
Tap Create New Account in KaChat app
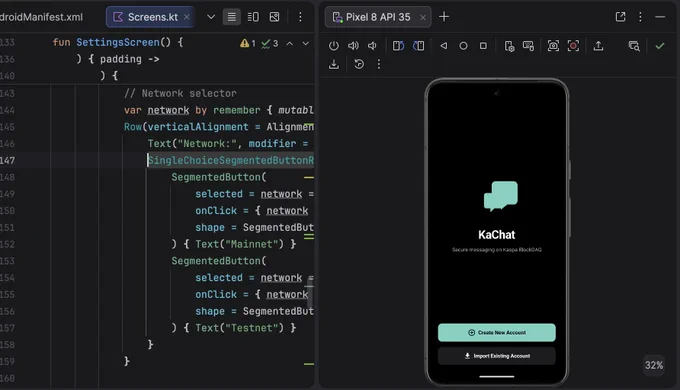[x=497, y=332]
